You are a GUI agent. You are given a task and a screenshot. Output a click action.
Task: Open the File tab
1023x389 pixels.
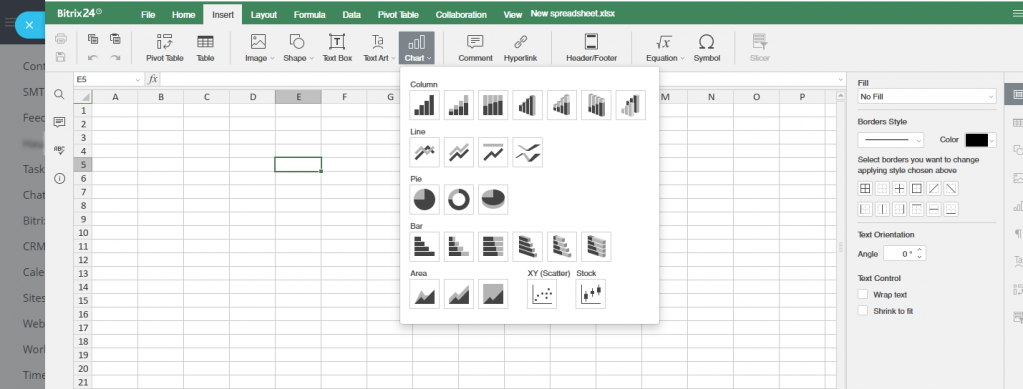[x=148, y=14]
